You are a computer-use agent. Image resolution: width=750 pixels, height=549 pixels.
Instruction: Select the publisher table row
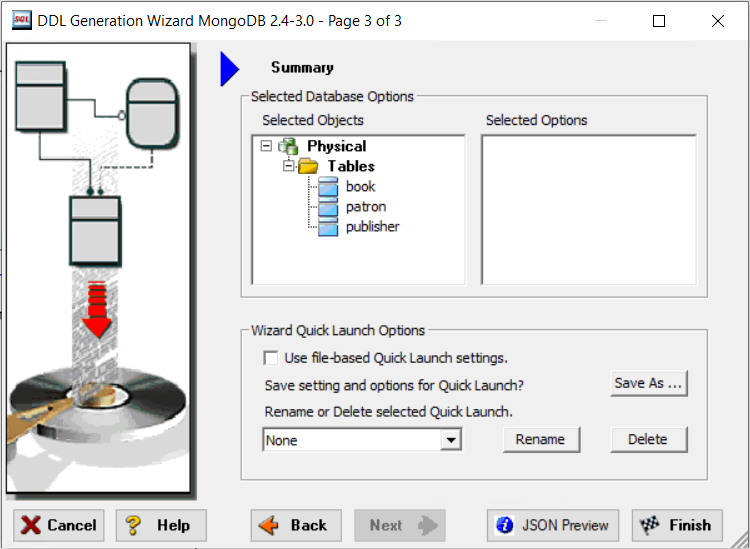[373, 227]
